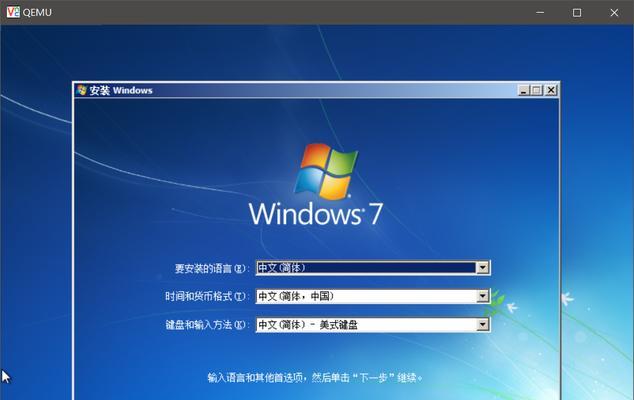Minimize the 安装 Windows dialog
Viewport: 634px width, 400px height.
click(524, 90)
